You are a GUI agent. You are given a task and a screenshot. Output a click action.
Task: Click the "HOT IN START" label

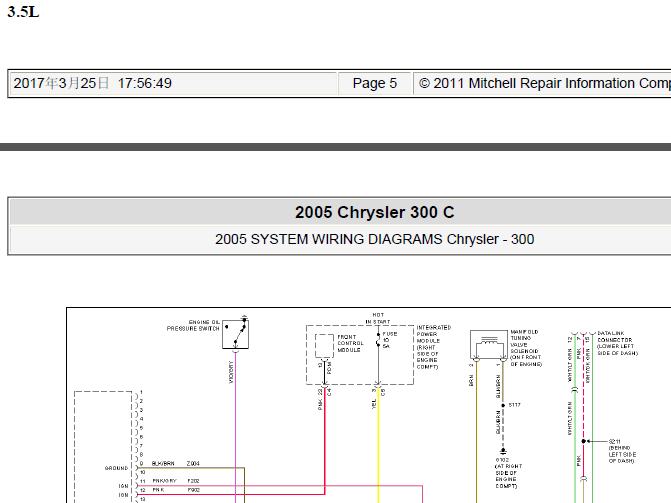coord(378,318)
